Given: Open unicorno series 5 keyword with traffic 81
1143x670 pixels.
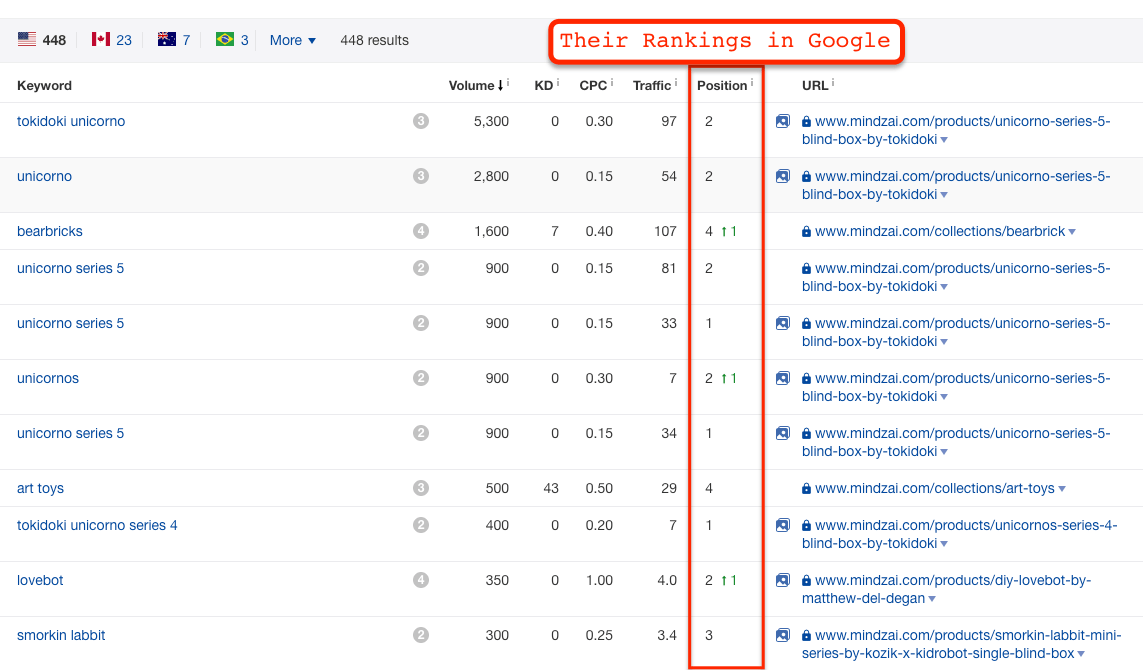Looking at the screenshot, I should click(x=71, y=268).
